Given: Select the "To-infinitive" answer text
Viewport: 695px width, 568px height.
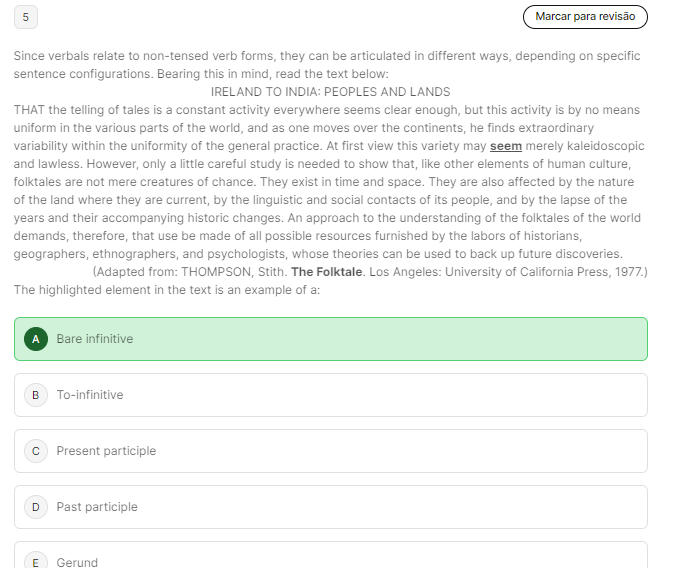Looking at the screenshot, I should [x=90, y=395].
